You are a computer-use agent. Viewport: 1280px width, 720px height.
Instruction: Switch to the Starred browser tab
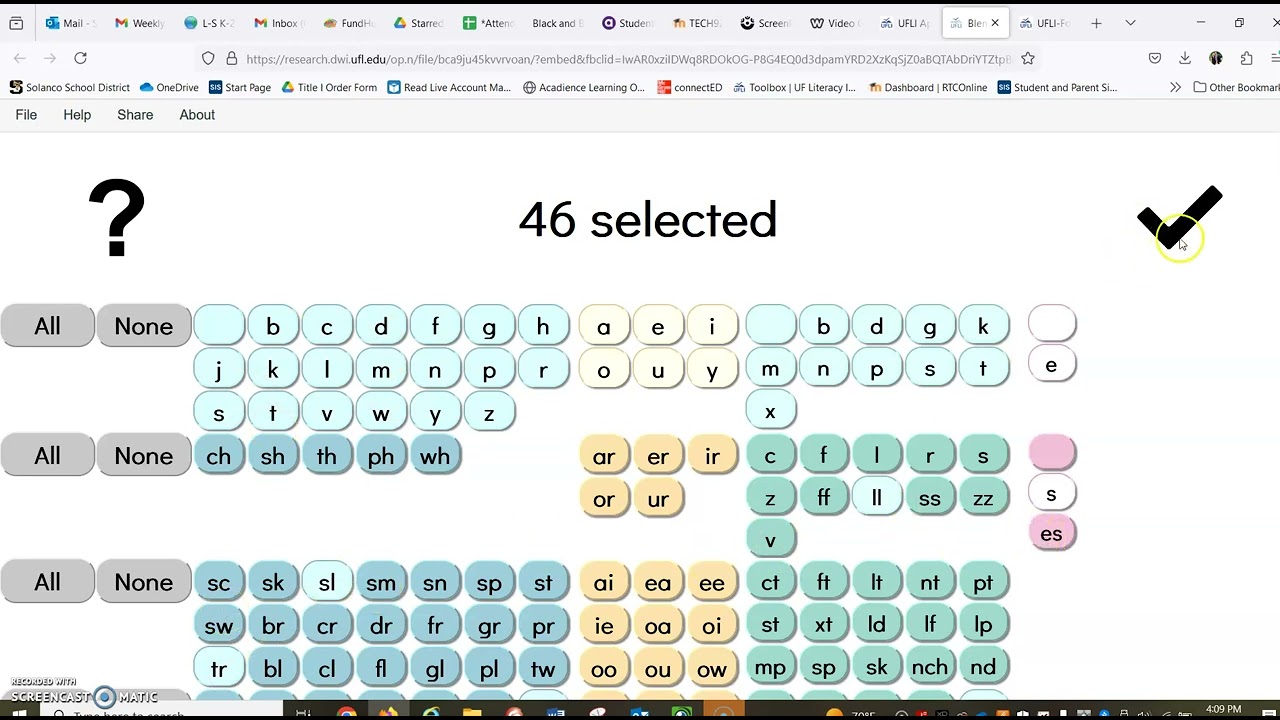coord(418,23)
